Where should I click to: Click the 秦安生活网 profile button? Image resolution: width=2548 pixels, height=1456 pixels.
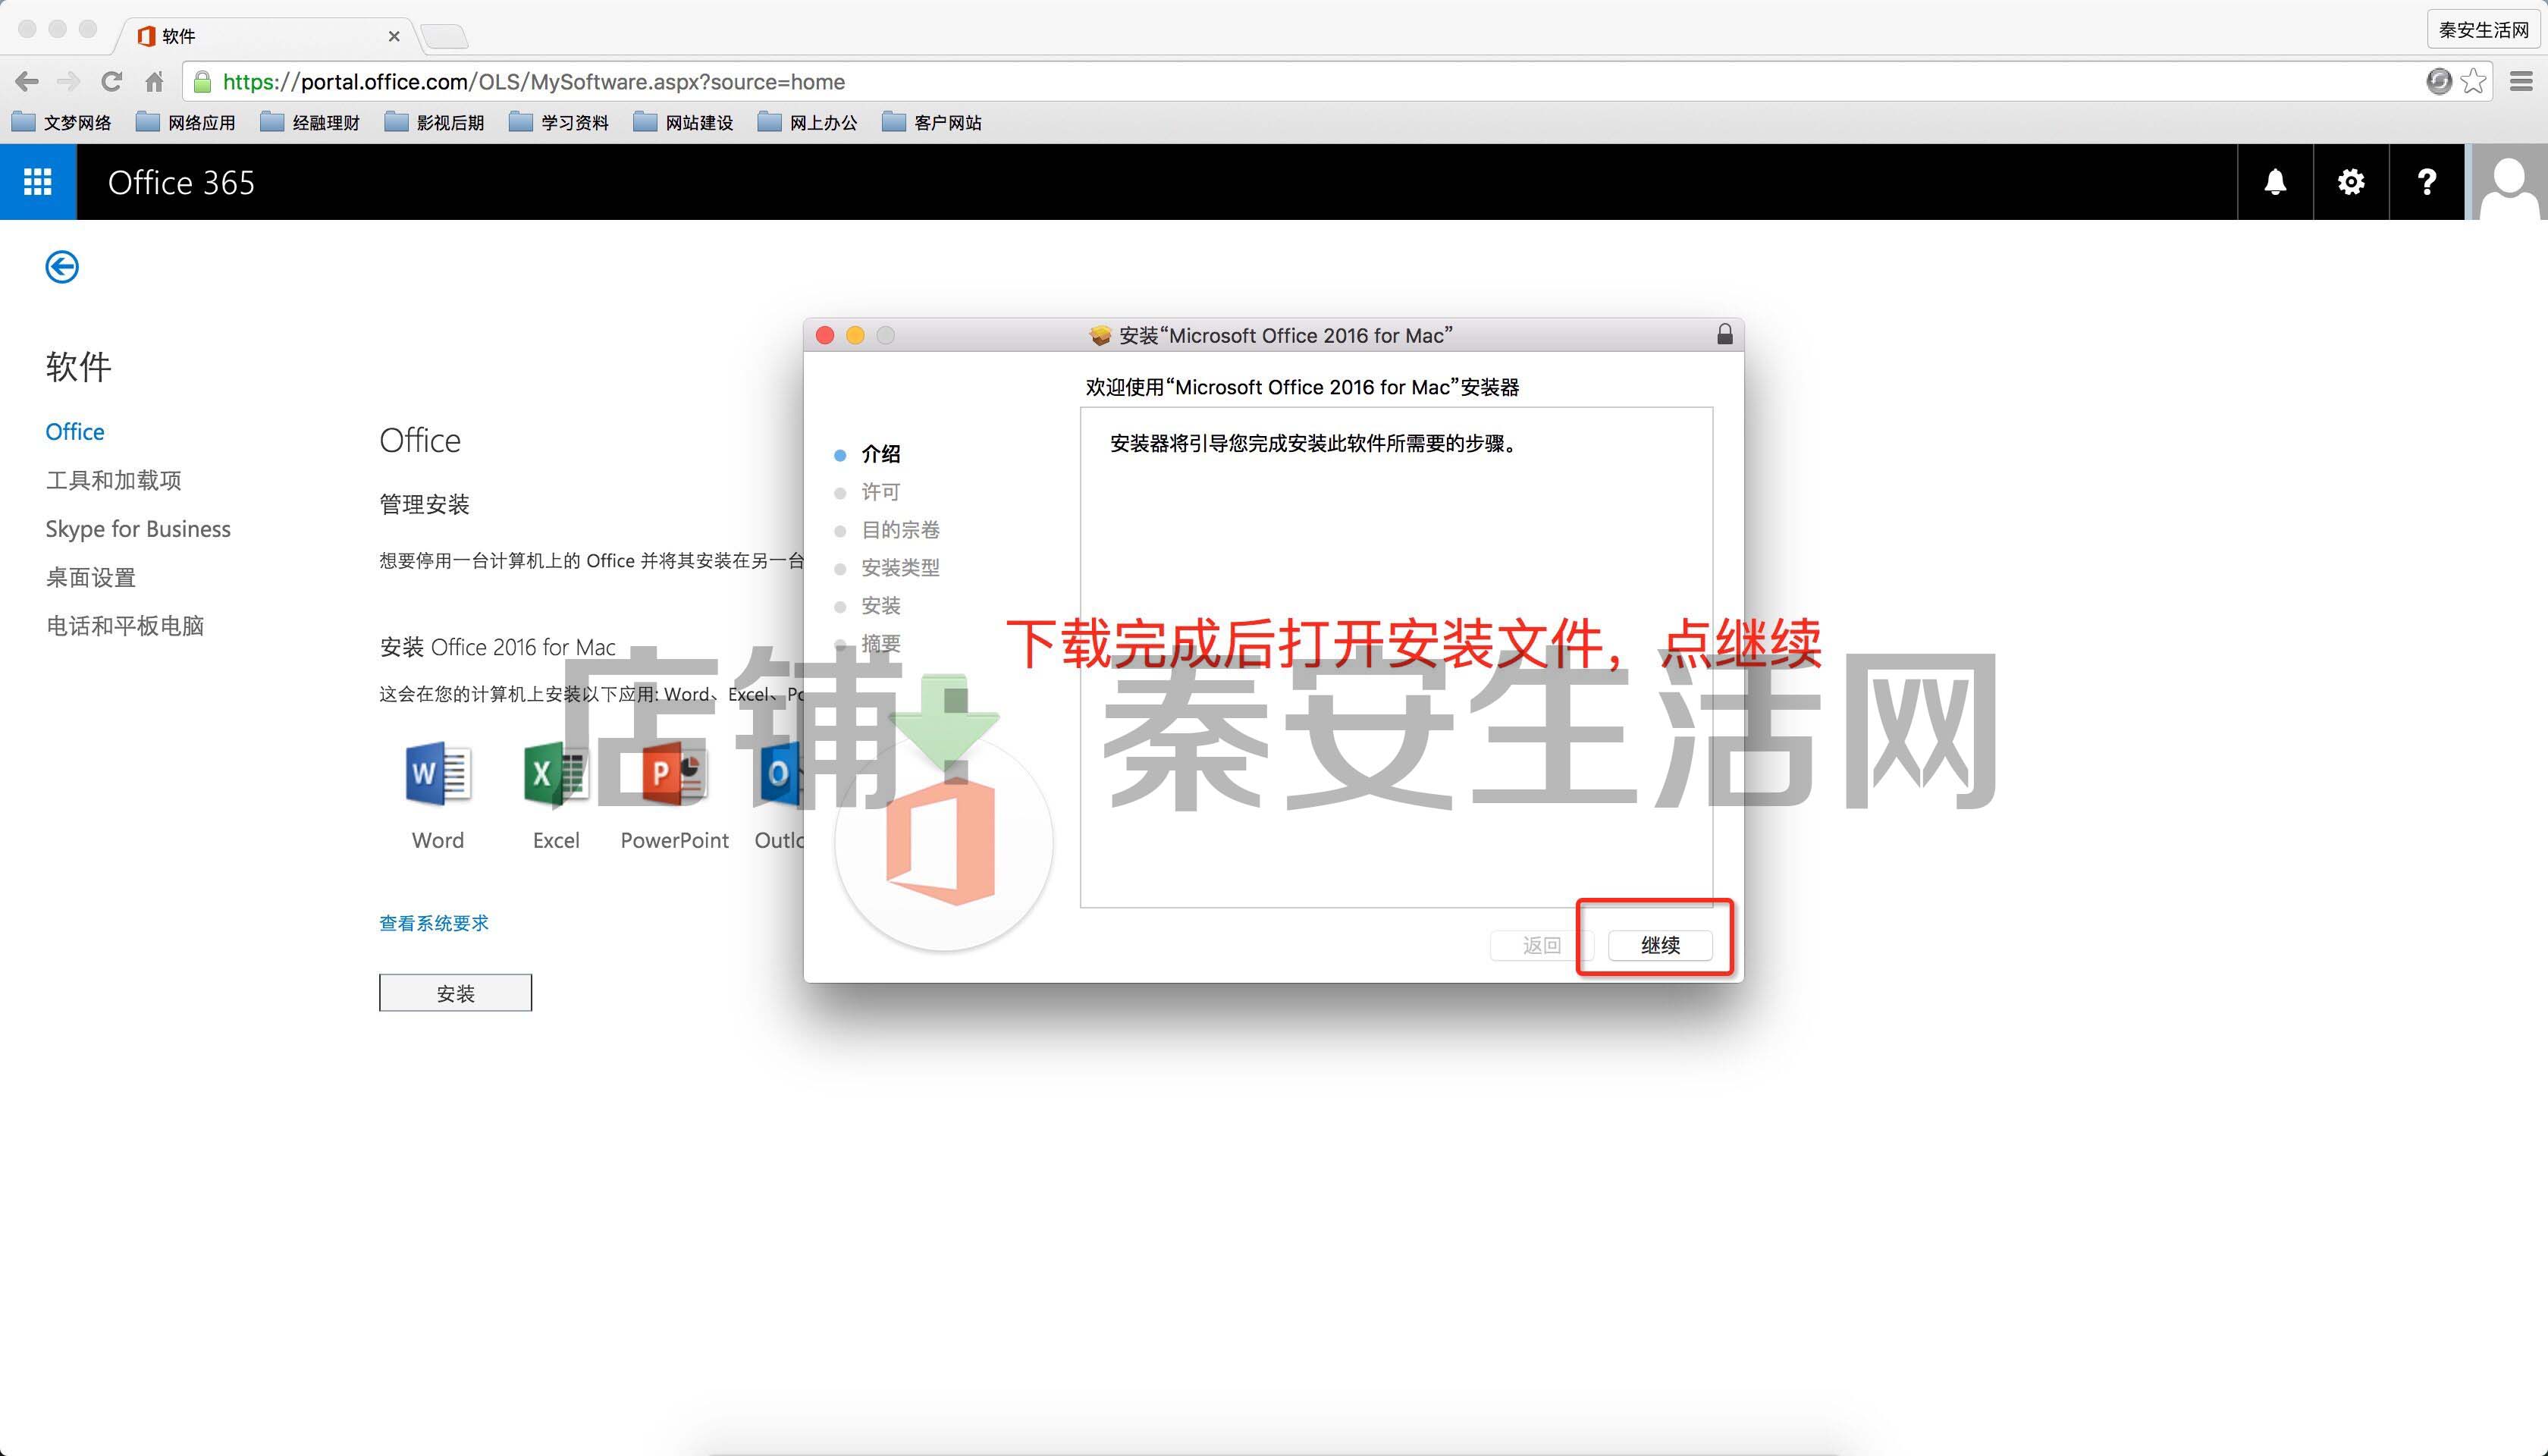coord(2484,30)
